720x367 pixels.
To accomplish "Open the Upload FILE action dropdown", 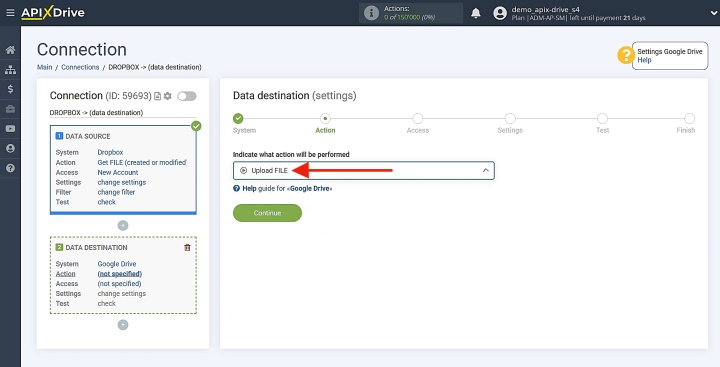I will click(x=364, y=170).
